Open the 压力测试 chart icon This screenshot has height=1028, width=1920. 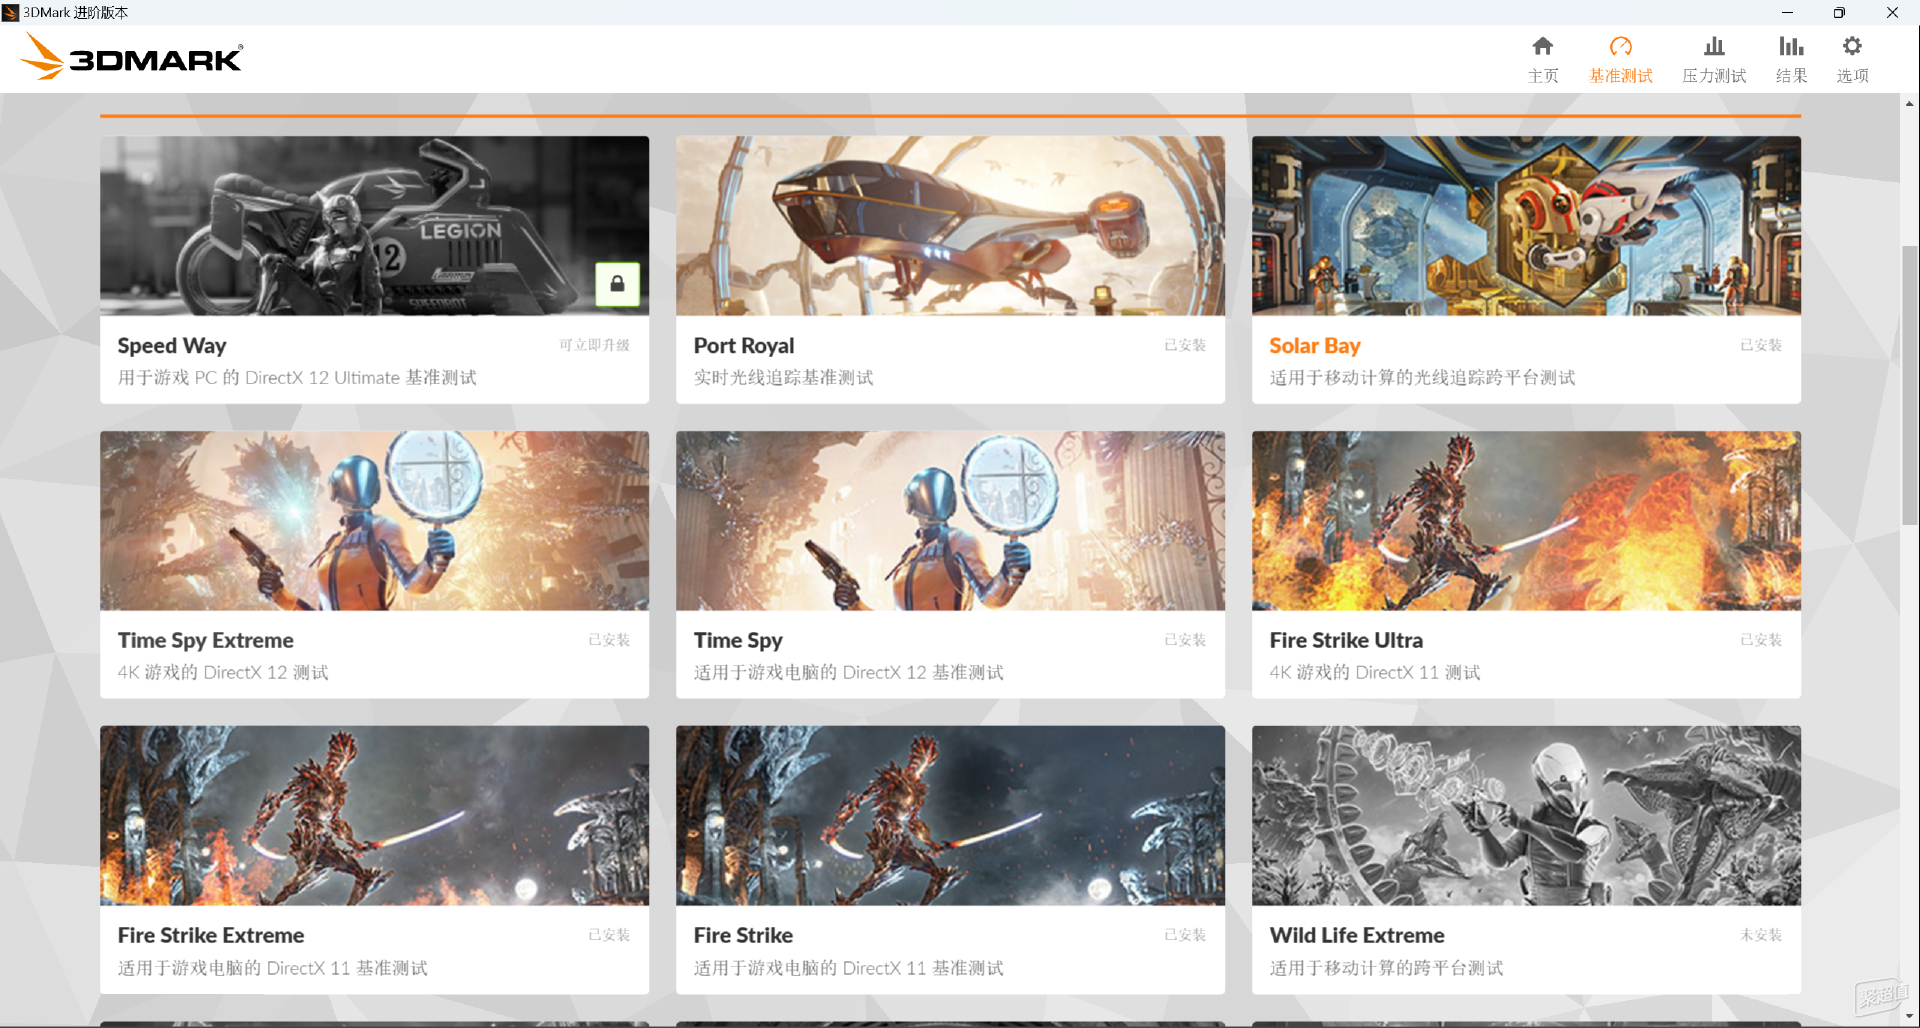coord(1714,46)
